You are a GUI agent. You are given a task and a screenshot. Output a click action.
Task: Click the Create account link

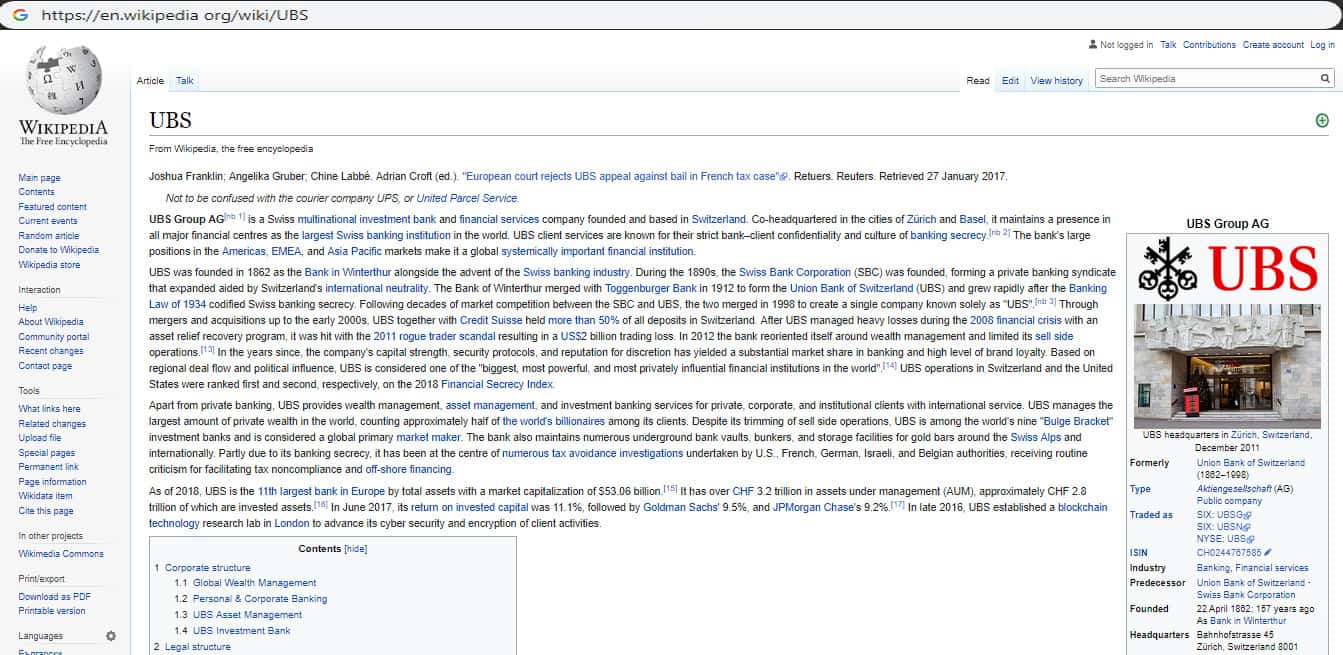[1273, 45]
